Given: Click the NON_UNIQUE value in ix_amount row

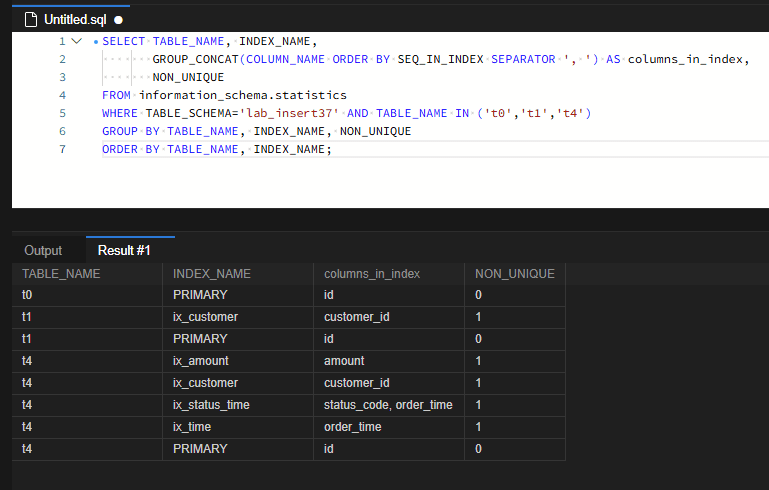Looking at the screenshot, I should 515,361.
